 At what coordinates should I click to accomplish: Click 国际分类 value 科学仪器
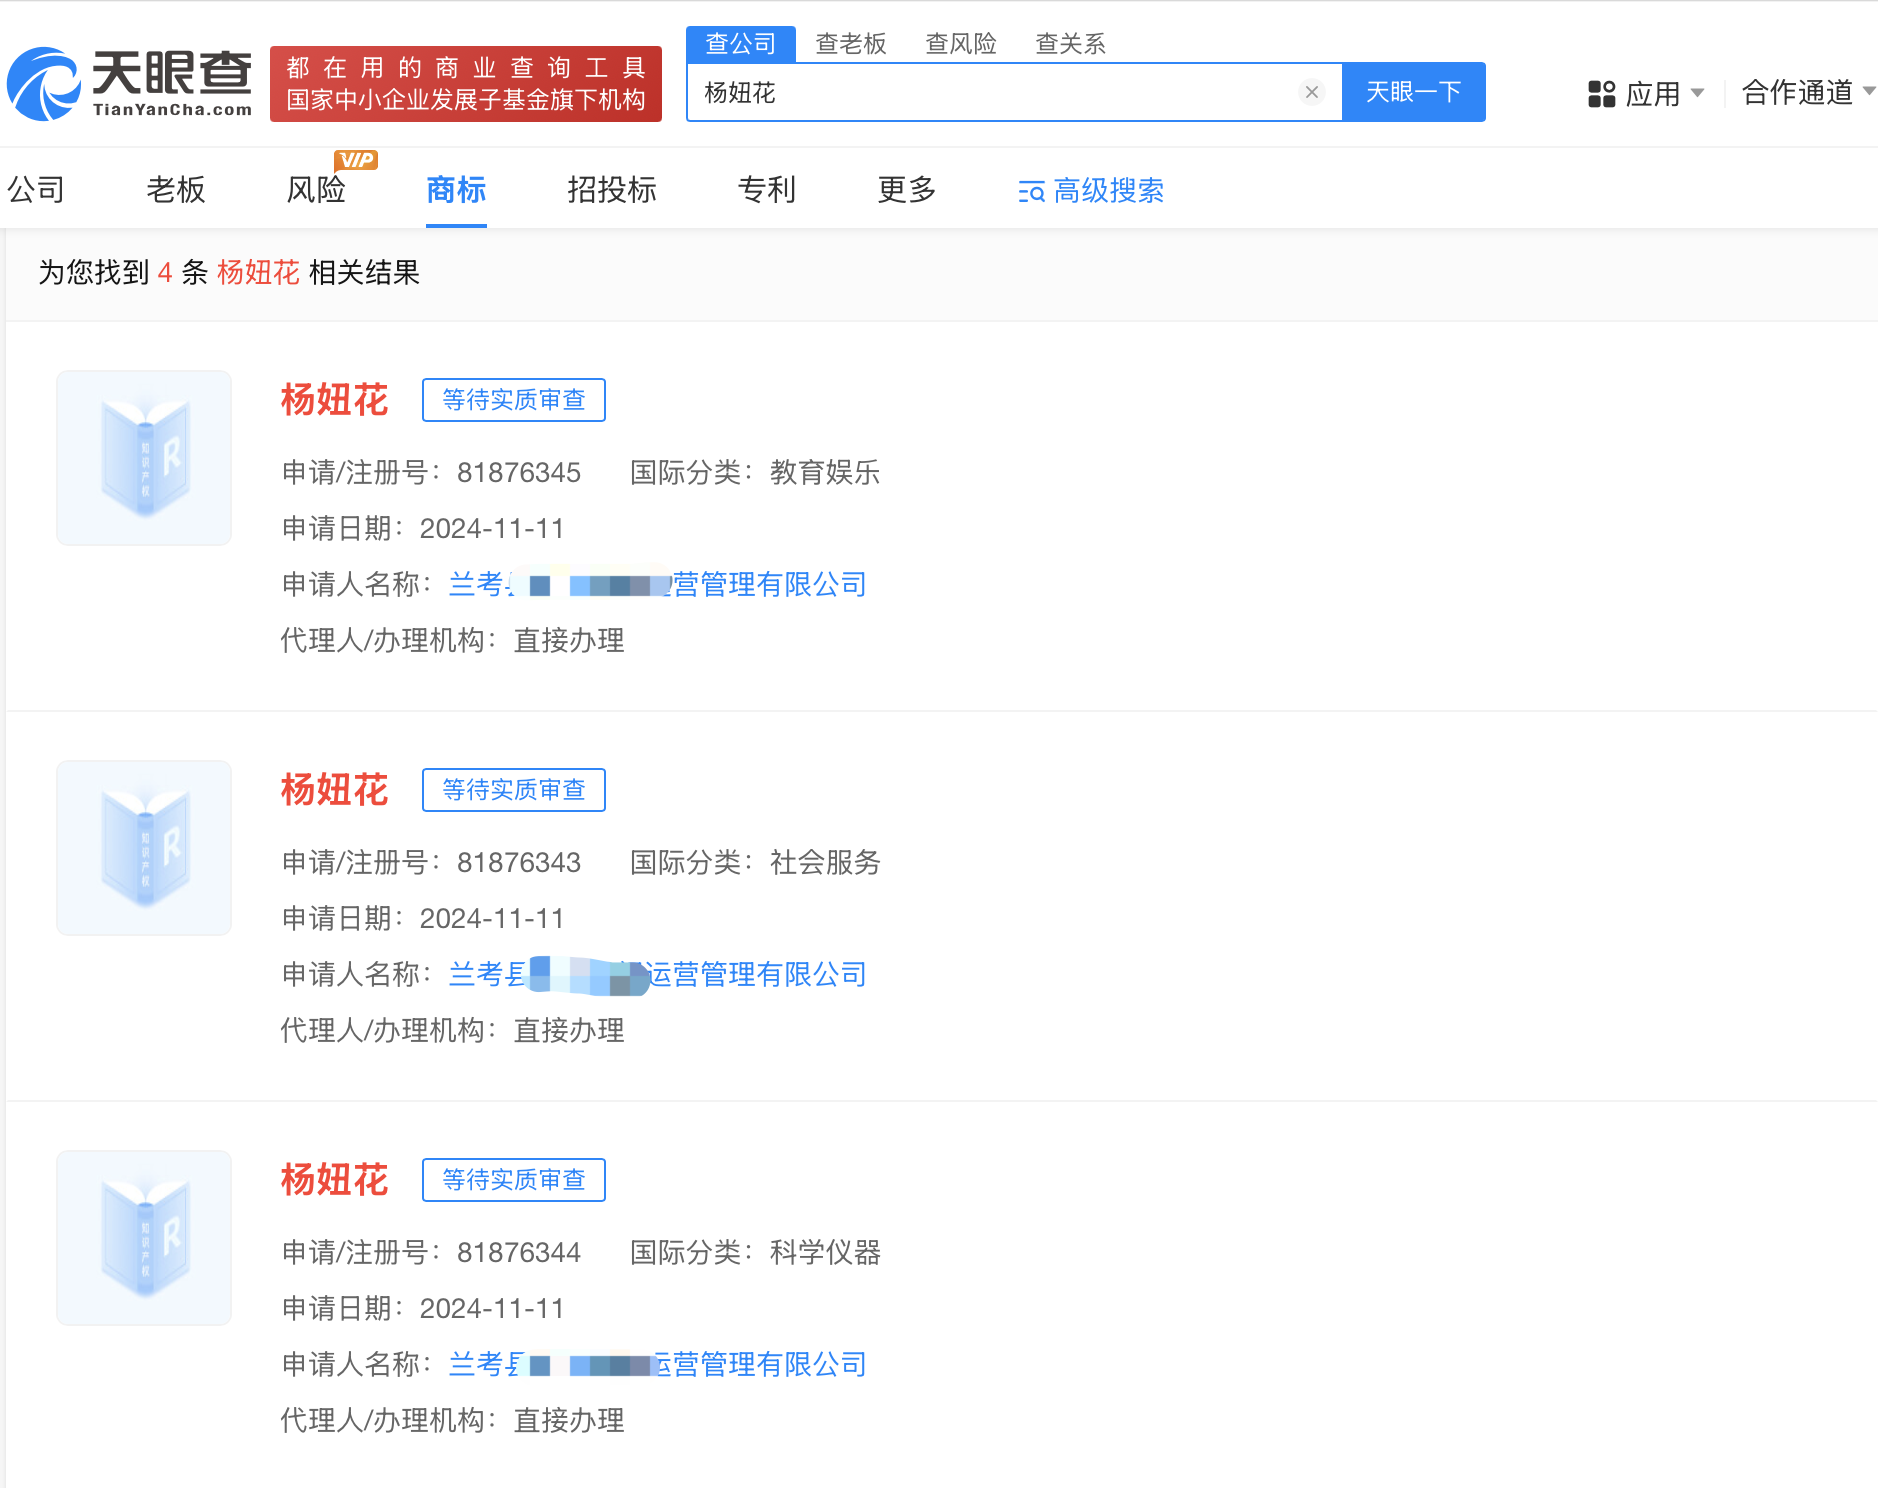pos(825,1252)
